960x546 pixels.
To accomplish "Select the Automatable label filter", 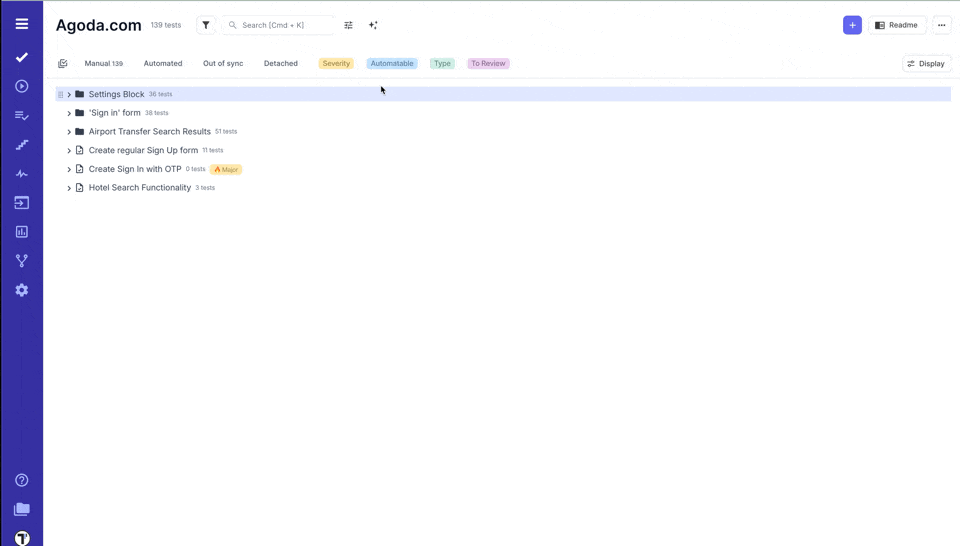I will 392,64.
